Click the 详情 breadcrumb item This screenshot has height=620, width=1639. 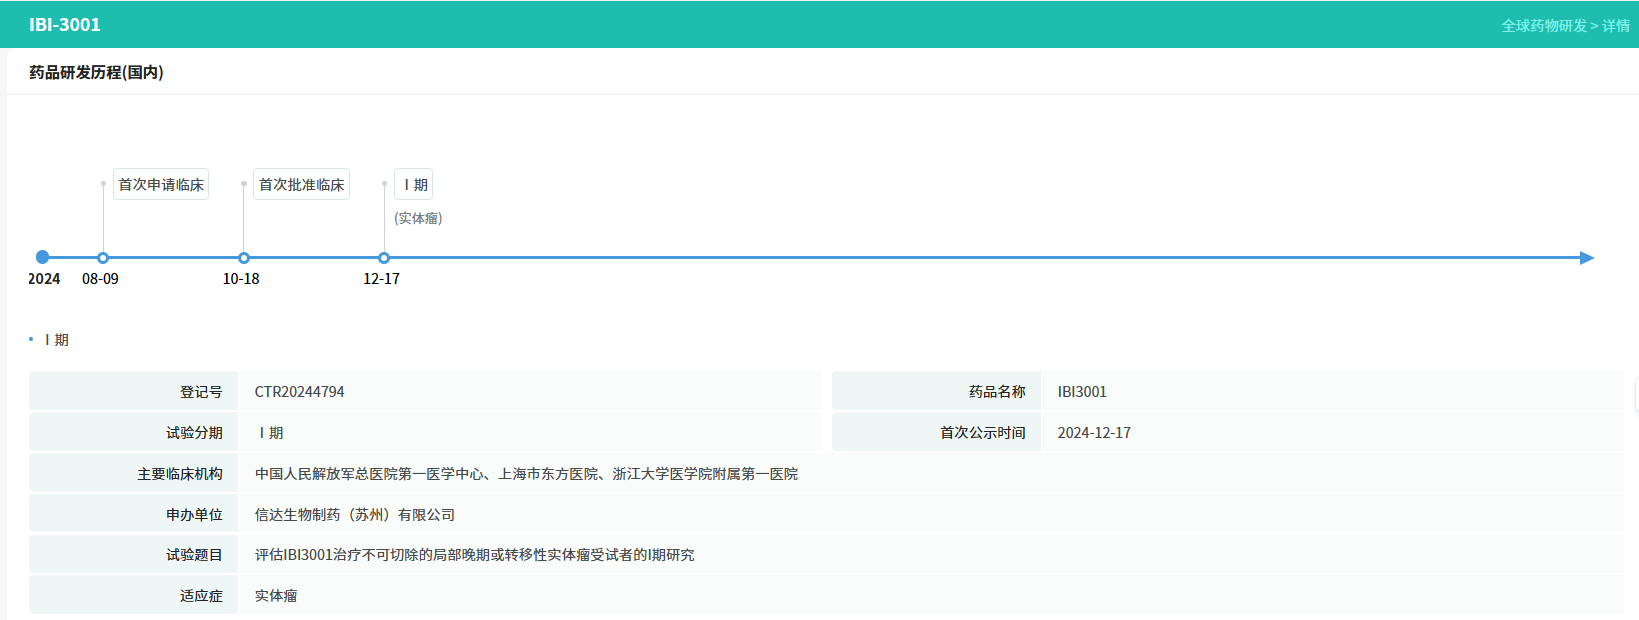[1616, 26]
